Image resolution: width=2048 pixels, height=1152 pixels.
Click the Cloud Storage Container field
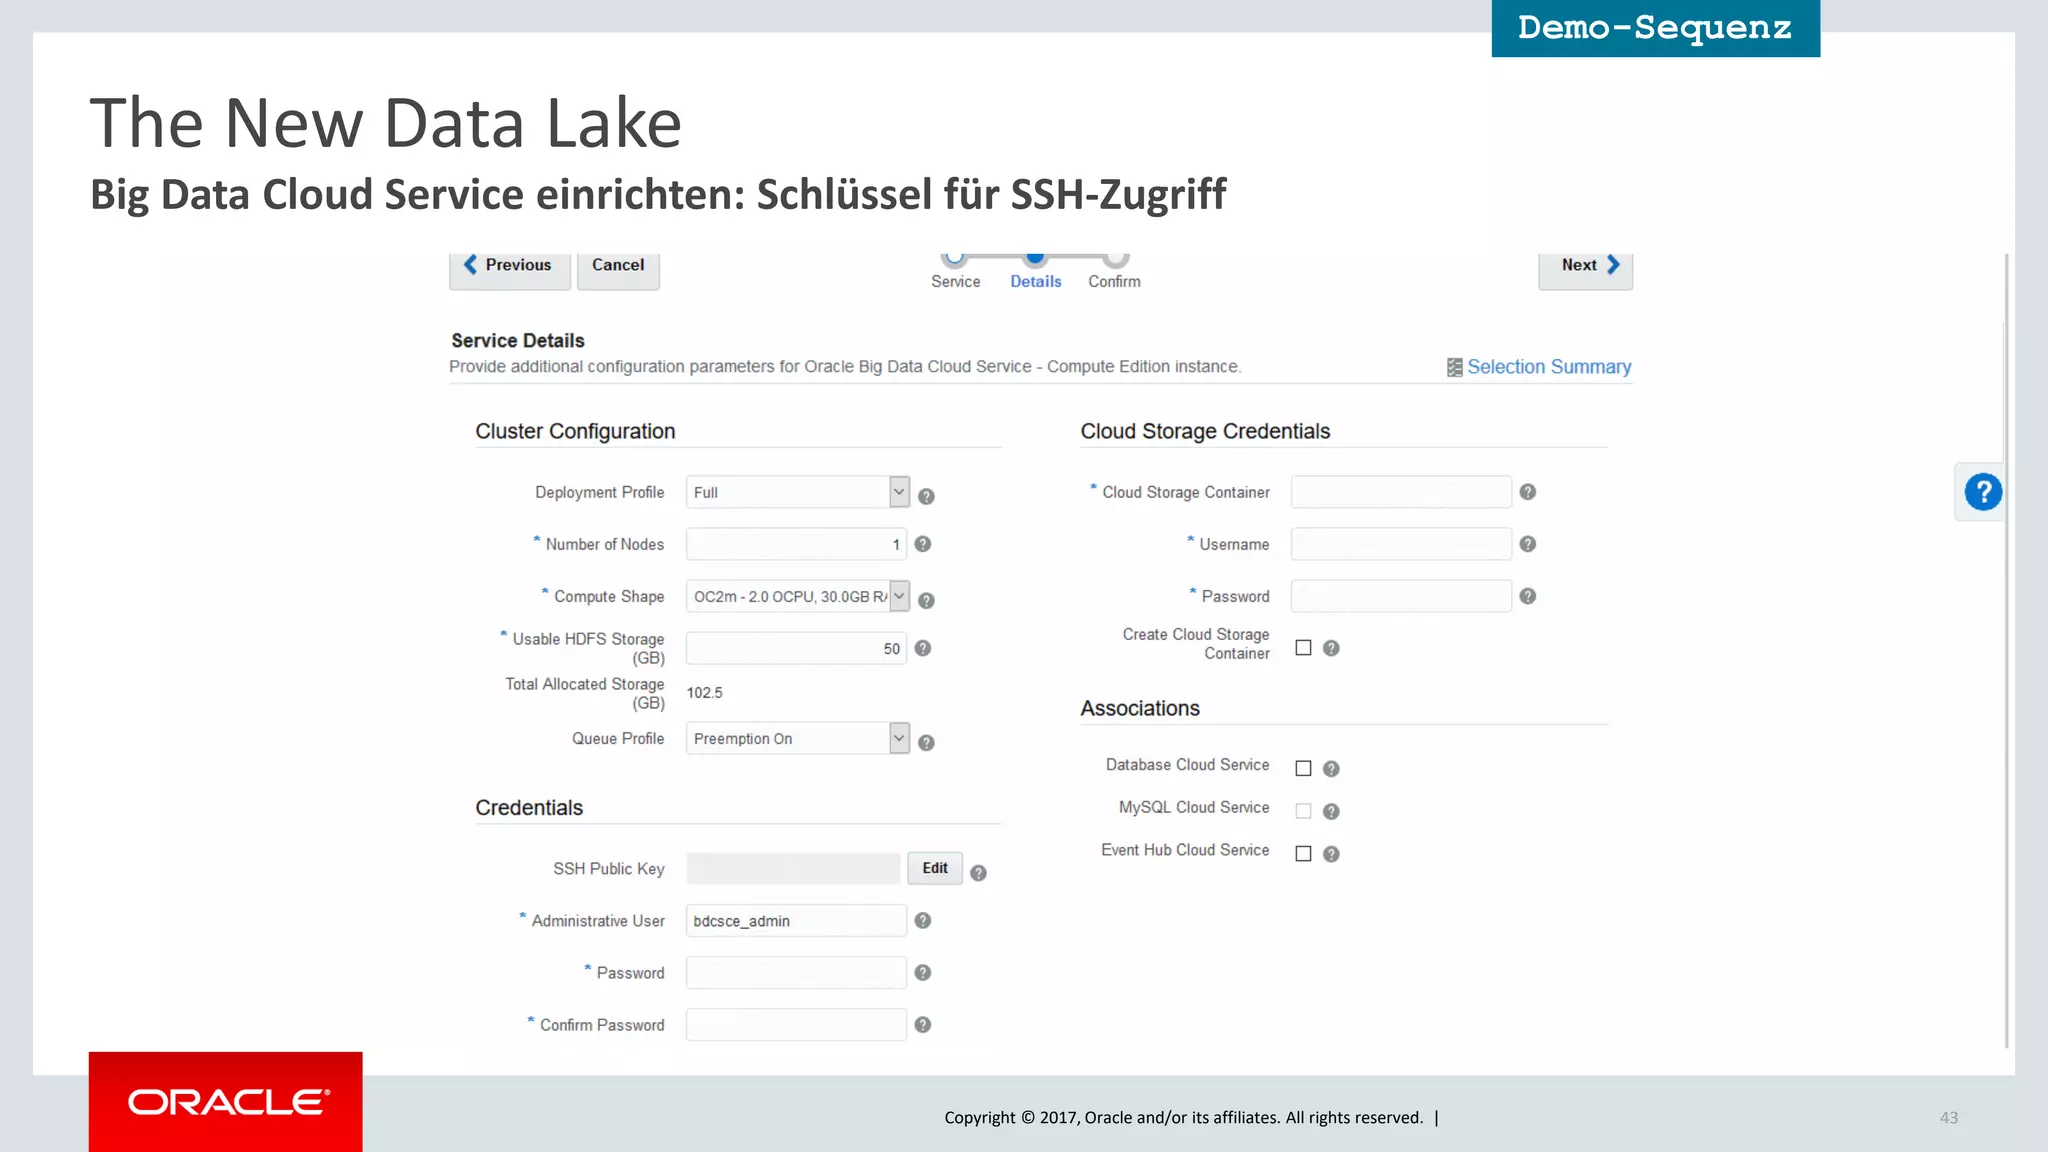click(1401, 492)
